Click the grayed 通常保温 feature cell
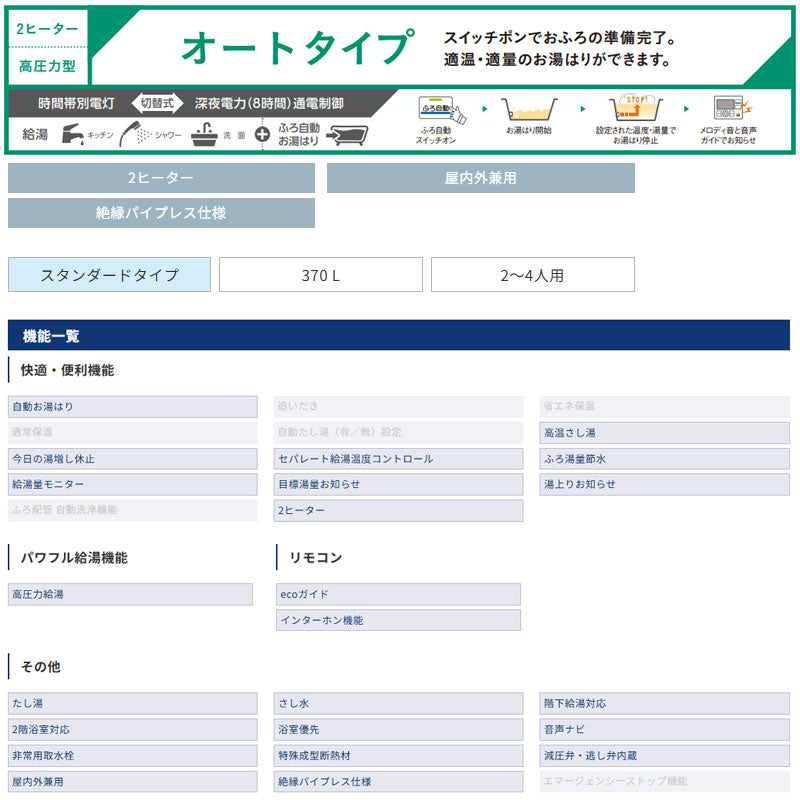 click(x=133, y=433)
